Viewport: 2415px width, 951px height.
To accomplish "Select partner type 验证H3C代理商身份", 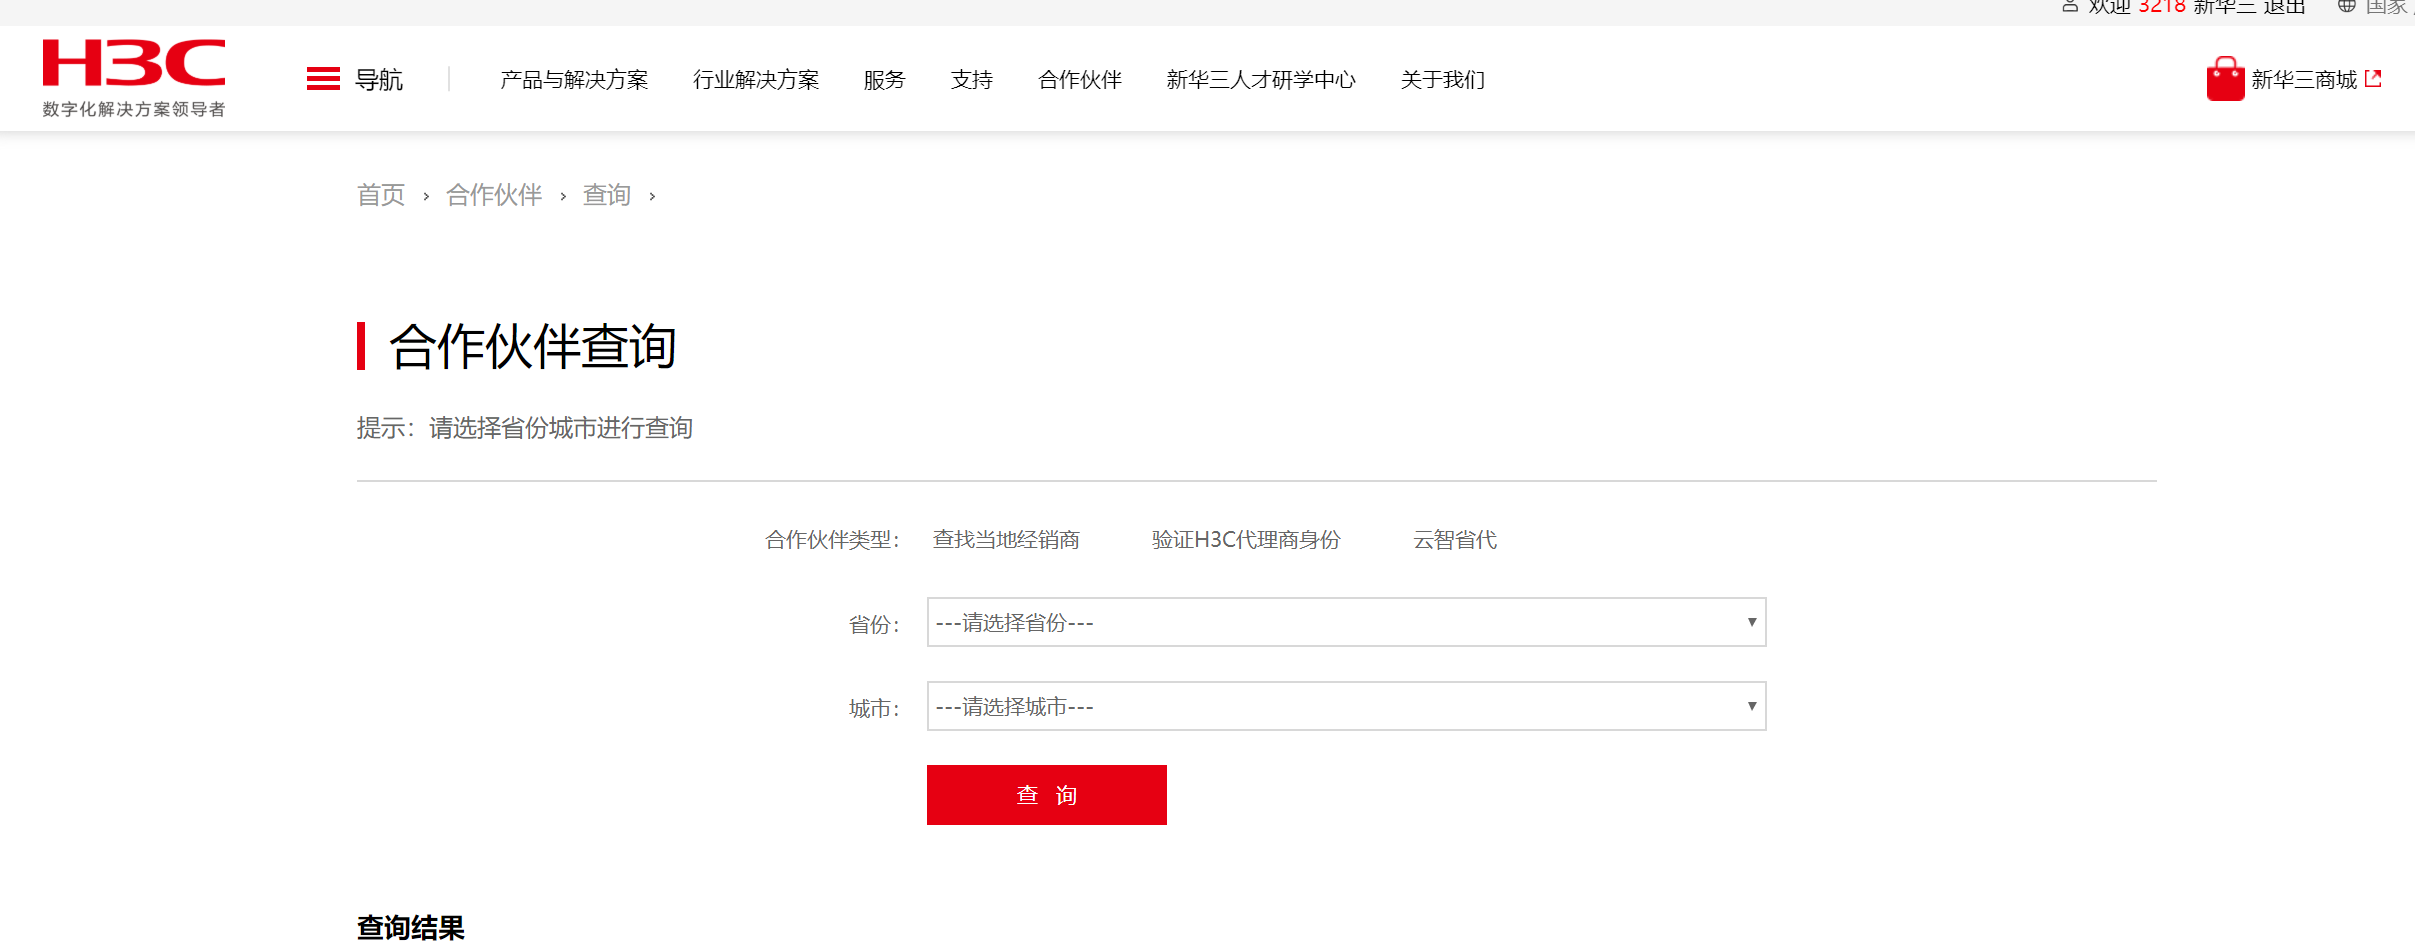I will pyautogui.click(x=1246, y=540).
